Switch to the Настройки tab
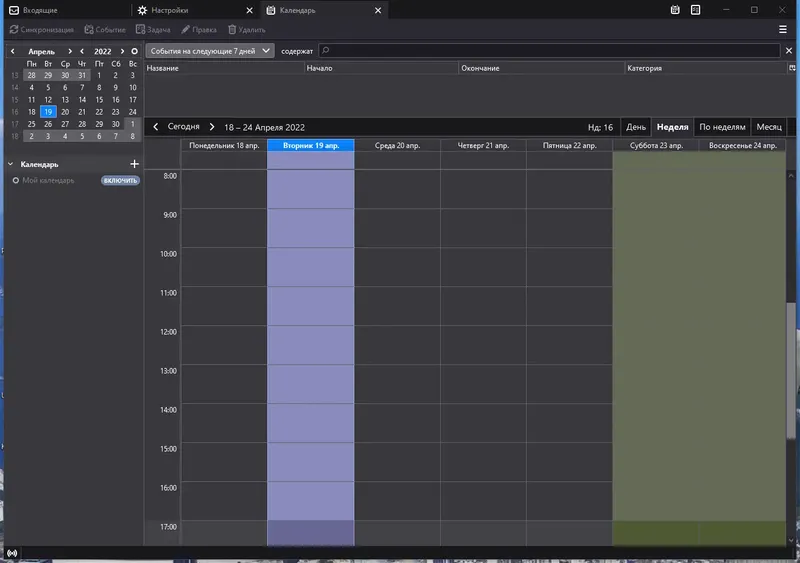This screenshot has width=800, height=563. click(189, 10)
